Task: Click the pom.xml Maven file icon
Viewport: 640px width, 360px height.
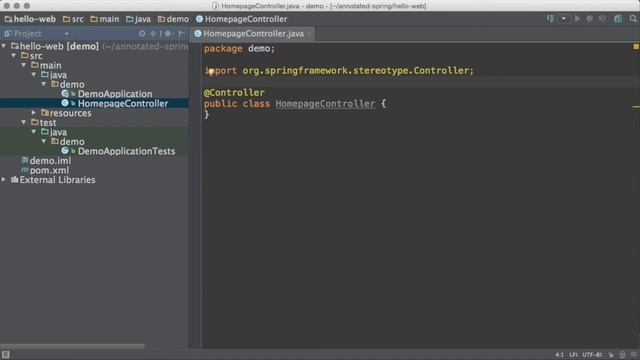Action: 25,170
